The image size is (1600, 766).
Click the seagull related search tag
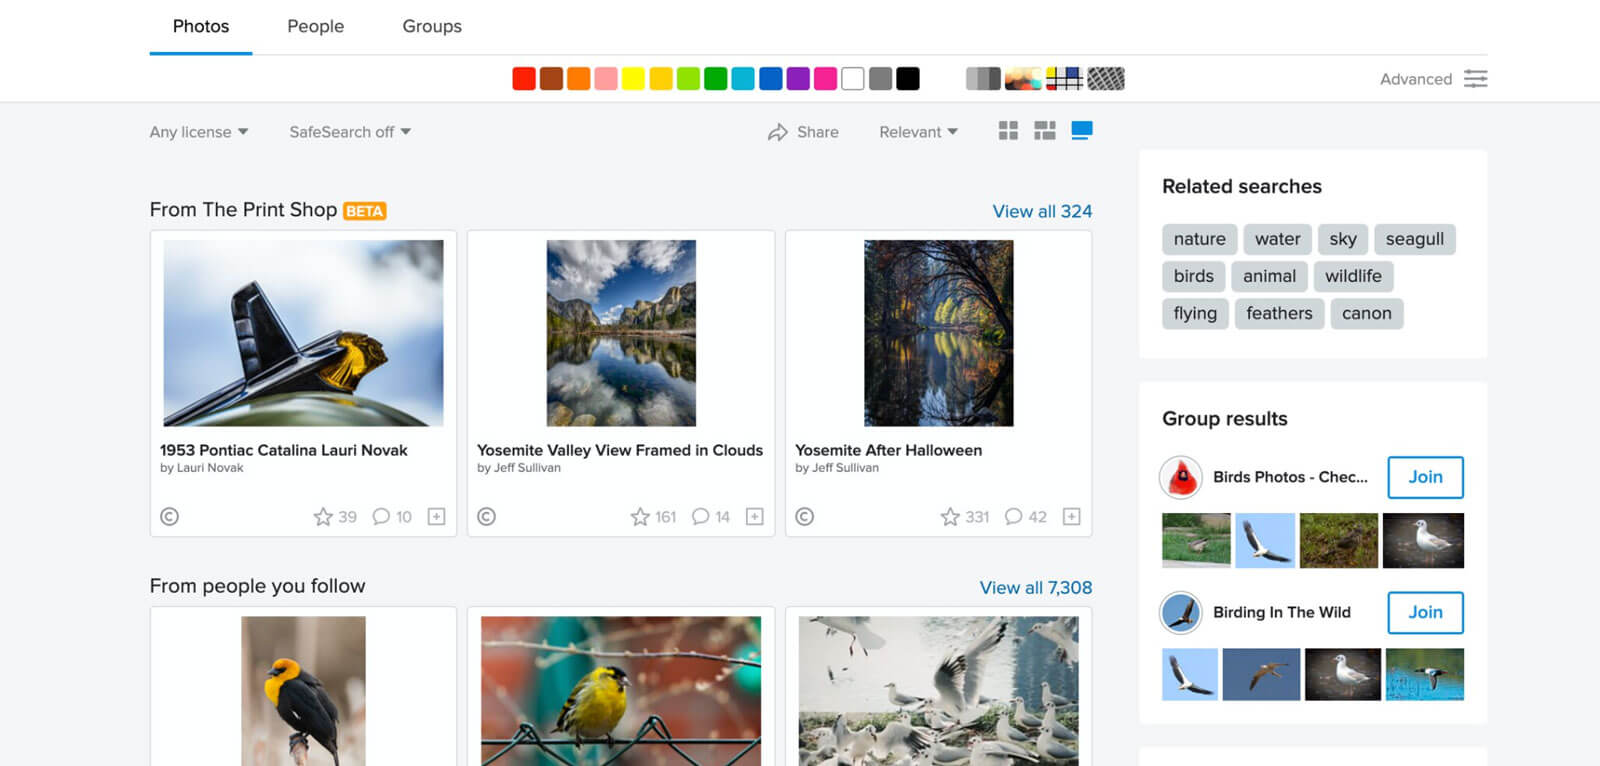1414,239
